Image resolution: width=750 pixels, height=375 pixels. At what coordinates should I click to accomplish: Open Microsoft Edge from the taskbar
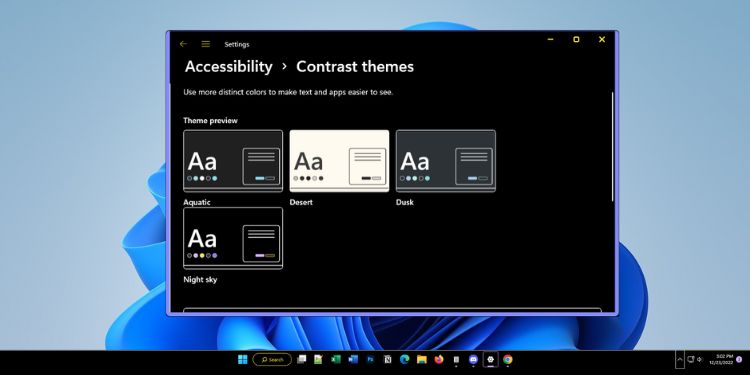coord(405,359)
